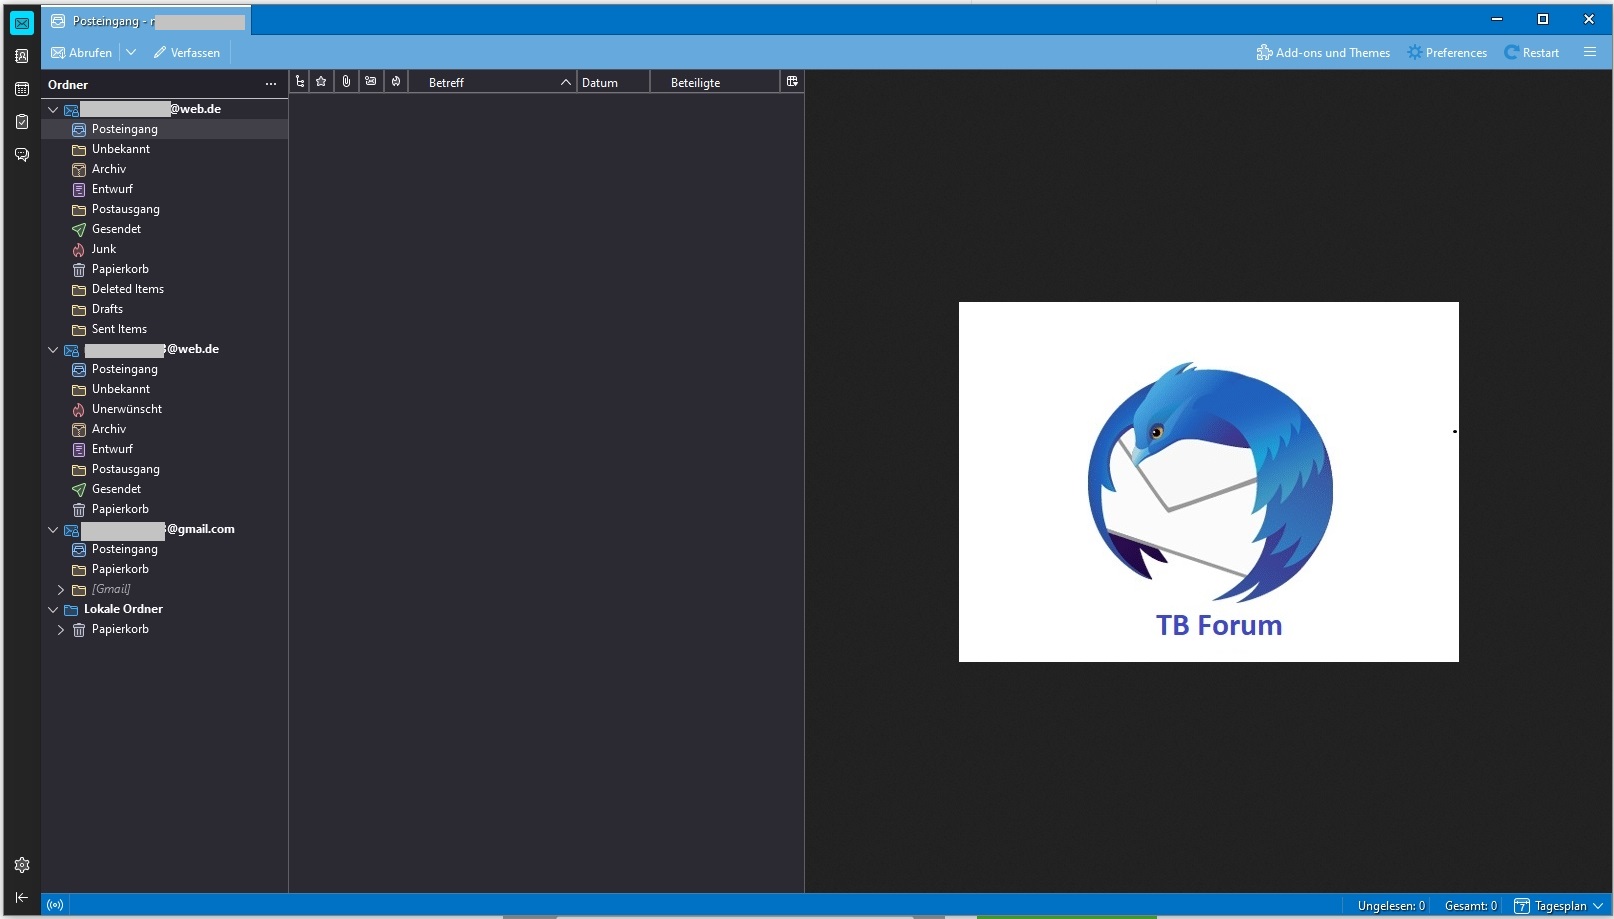
Task: Select the highlighted Posteingang folder
Action: click(165, 129)
